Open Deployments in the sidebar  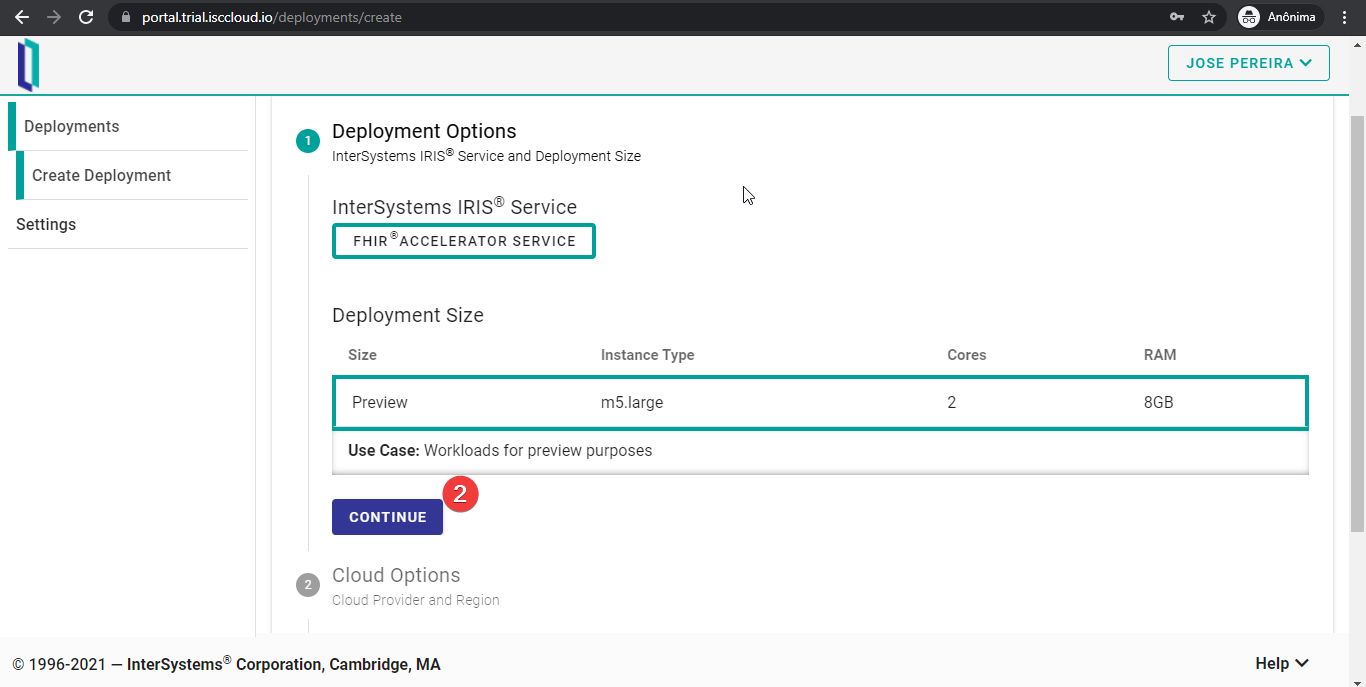click(128, 126)
